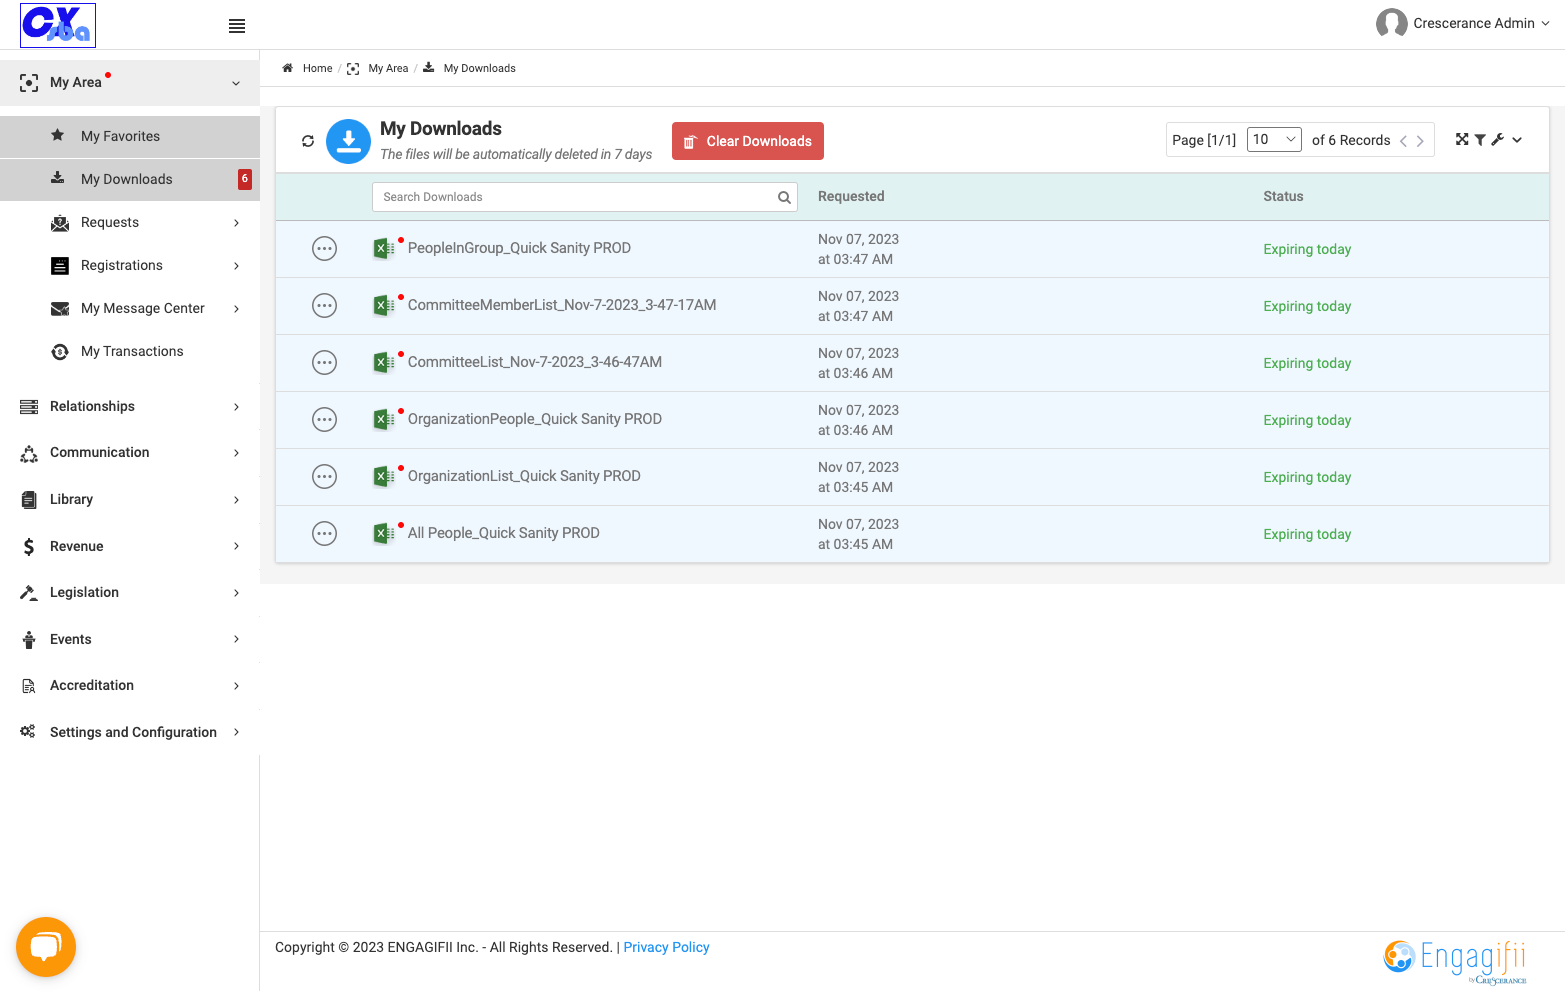Click the Clear Downloads button

click(x=748, y=141)
